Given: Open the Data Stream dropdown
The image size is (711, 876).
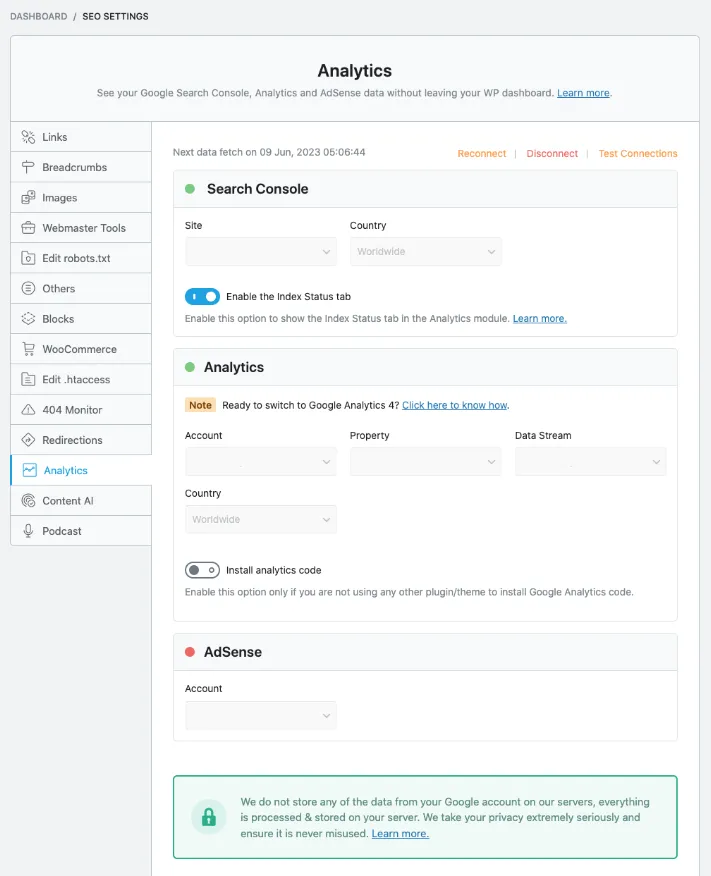Looking at the screenshot, I should tap(590, 462).
